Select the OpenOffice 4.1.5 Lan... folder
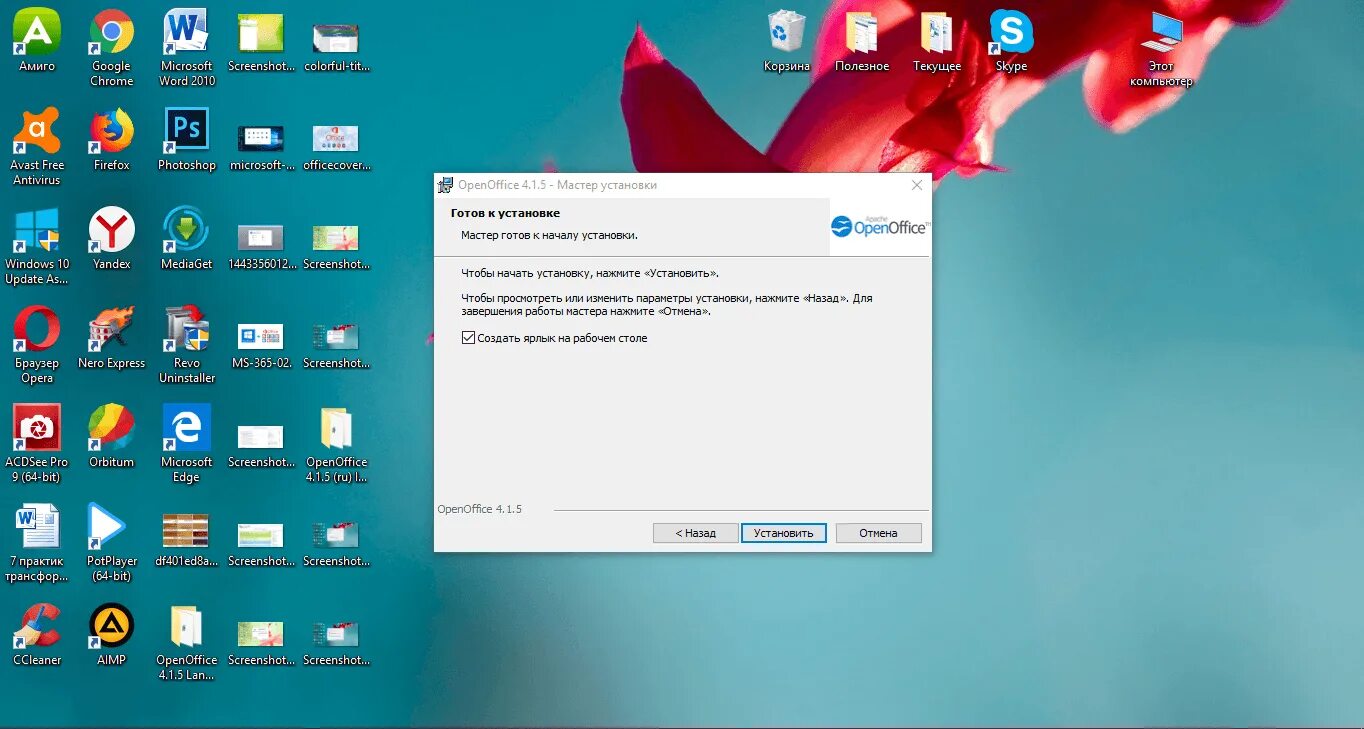The height and width of the screenshot is (729, 1364). [x=187, y=642]
